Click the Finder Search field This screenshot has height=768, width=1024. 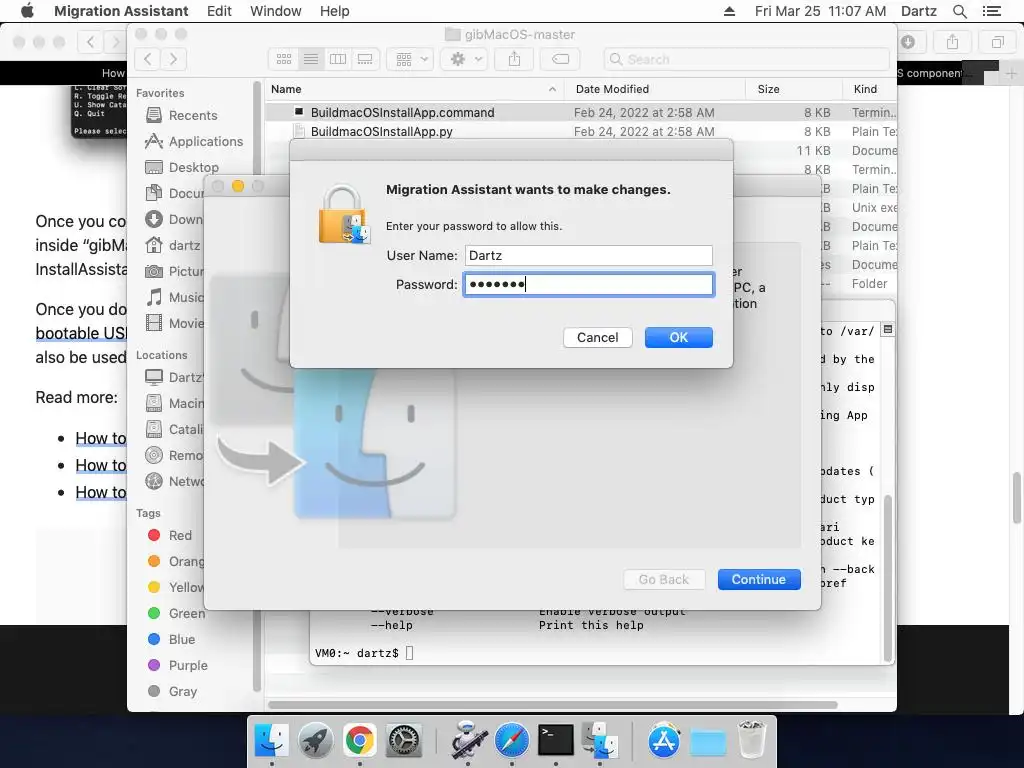pos(746,59)
